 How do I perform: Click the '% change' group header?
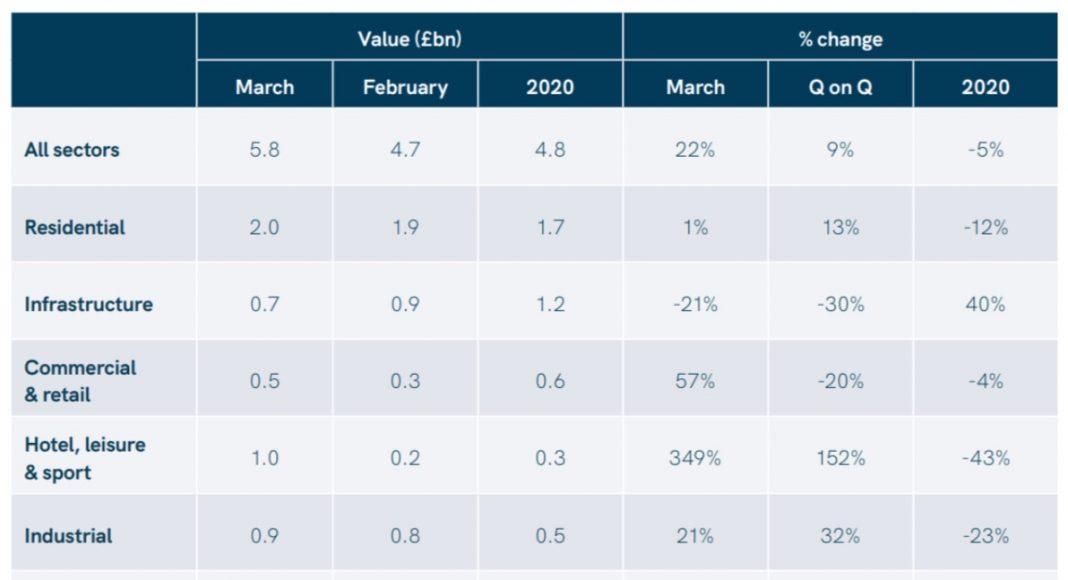pyautogui.click(x=840, y=39)
